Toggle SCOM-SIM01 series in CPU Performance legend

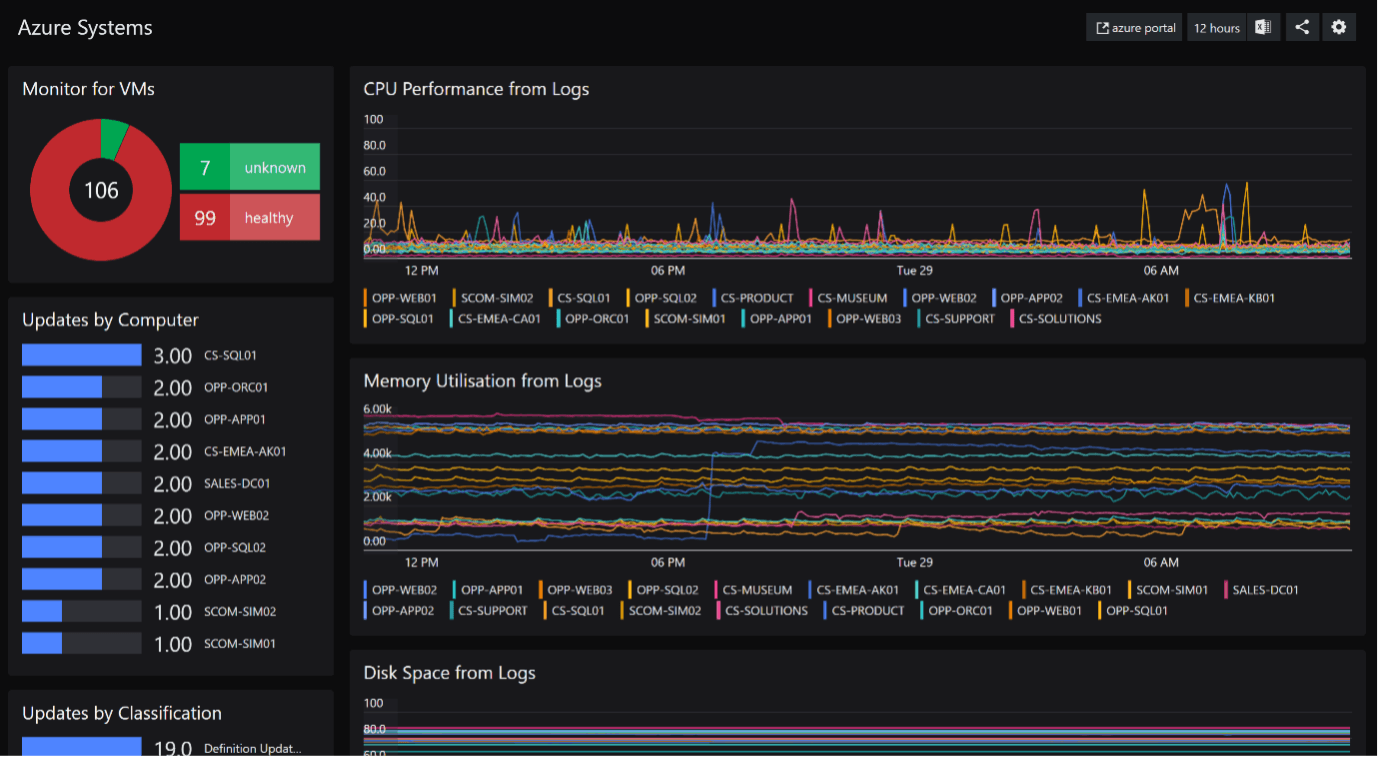tap(686, 319)
